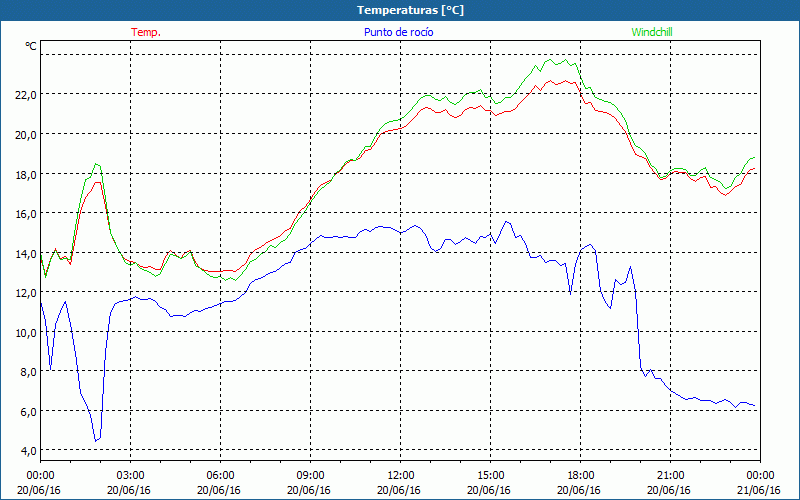
Task: Click the 10,0 y-axis value
Action: pos(26,333)
